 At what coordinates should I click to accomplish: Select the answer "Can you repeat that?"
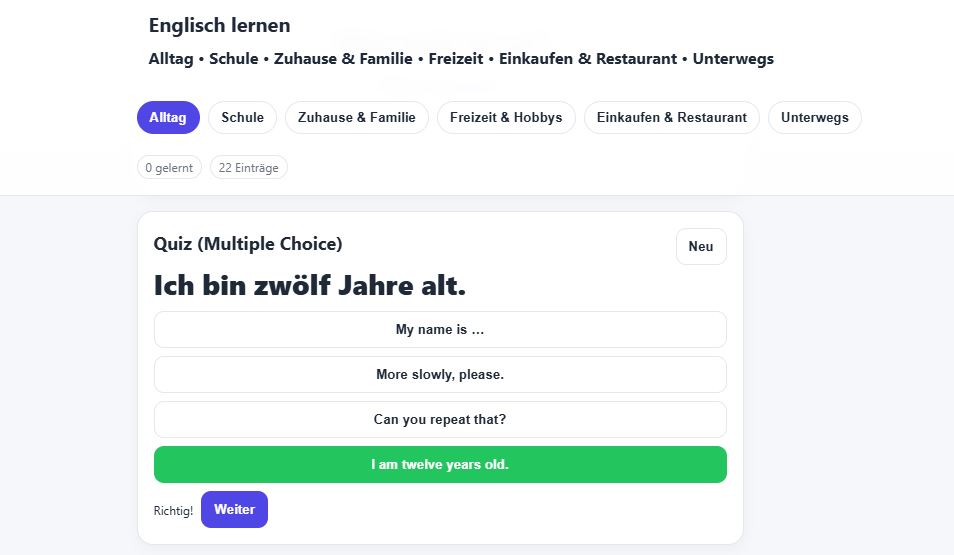[440, 420]
